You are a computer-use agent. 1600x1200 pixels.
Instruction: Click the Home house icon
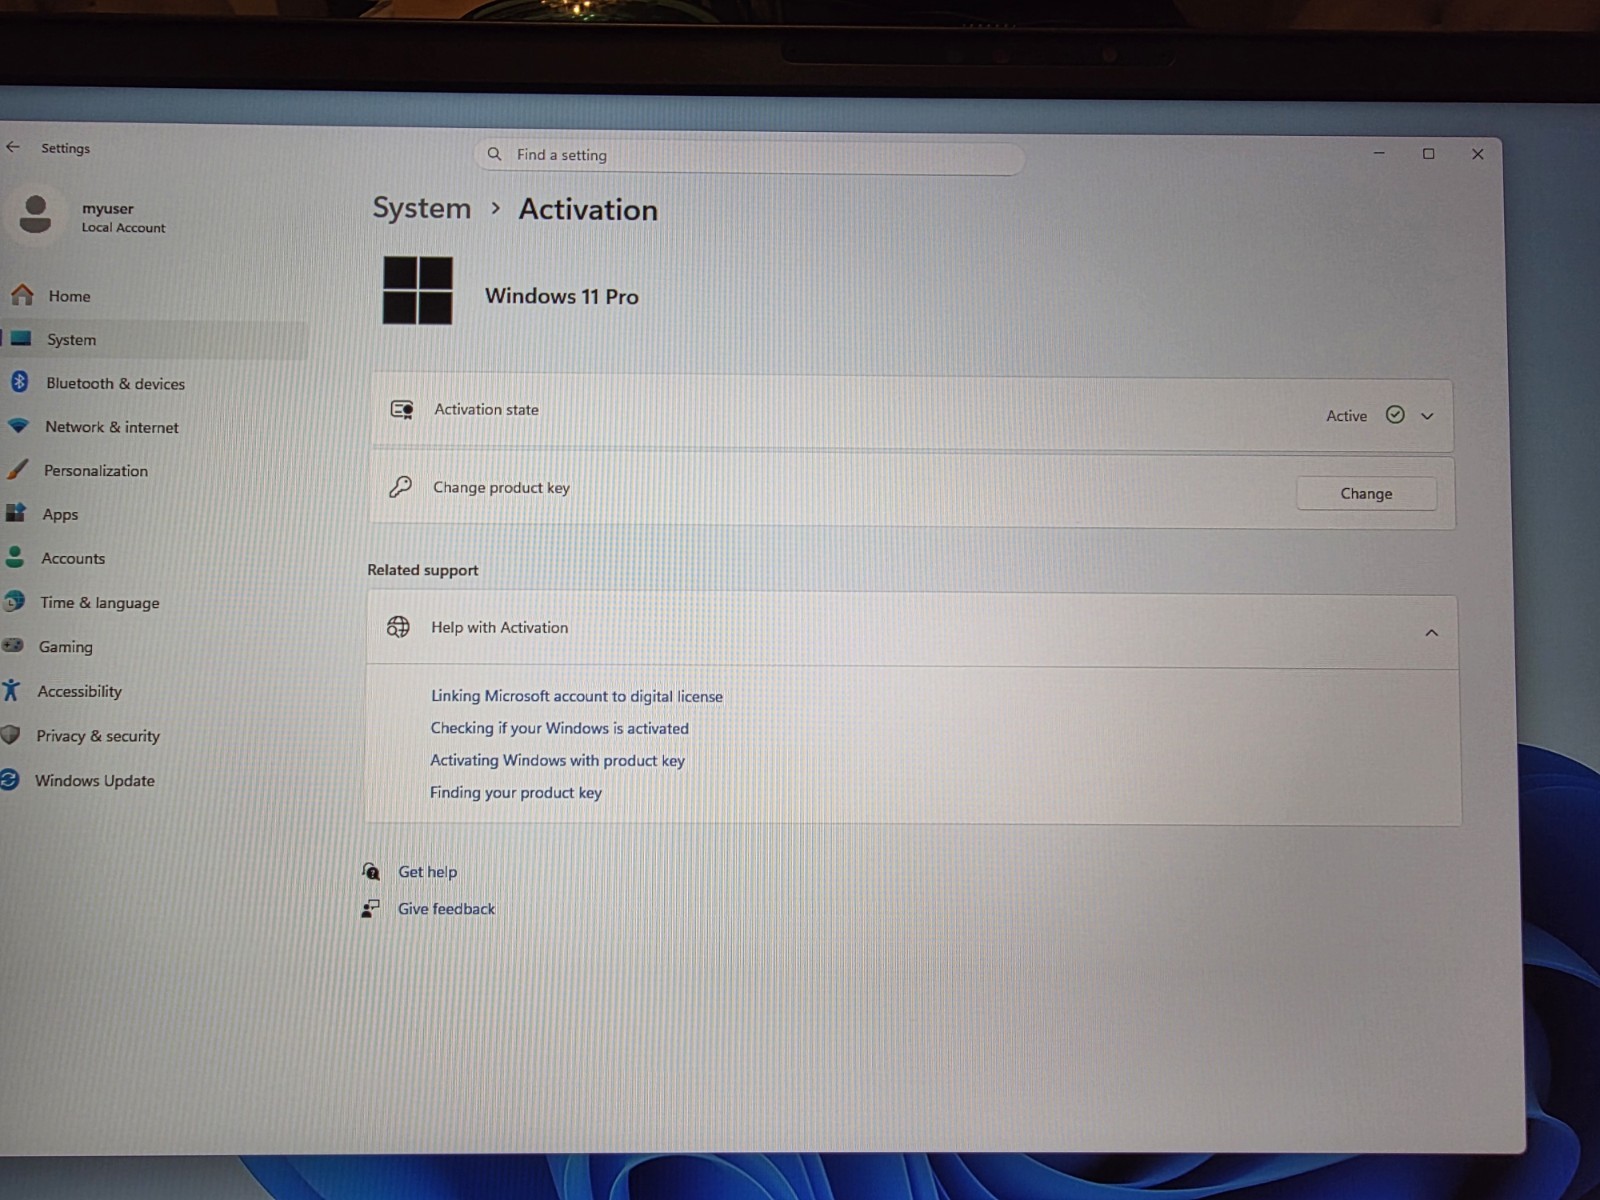click(22, 295)
